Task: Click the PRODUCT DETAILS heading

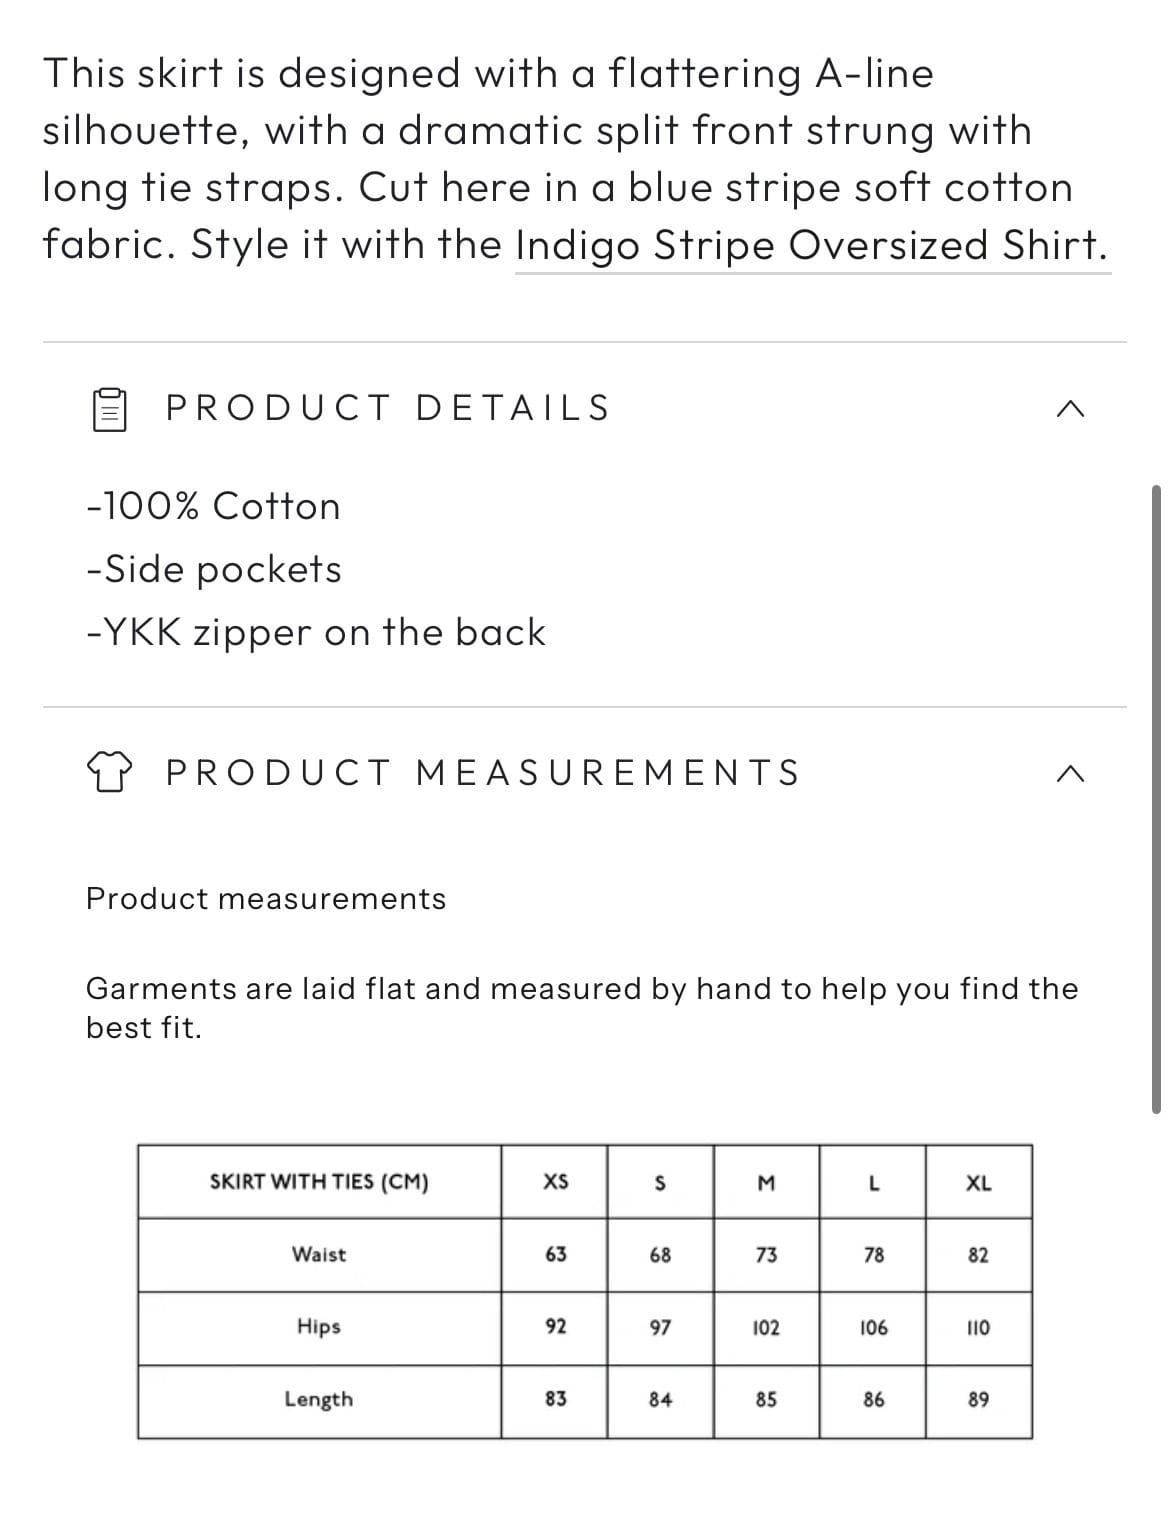Action: (x=388, y=409)
